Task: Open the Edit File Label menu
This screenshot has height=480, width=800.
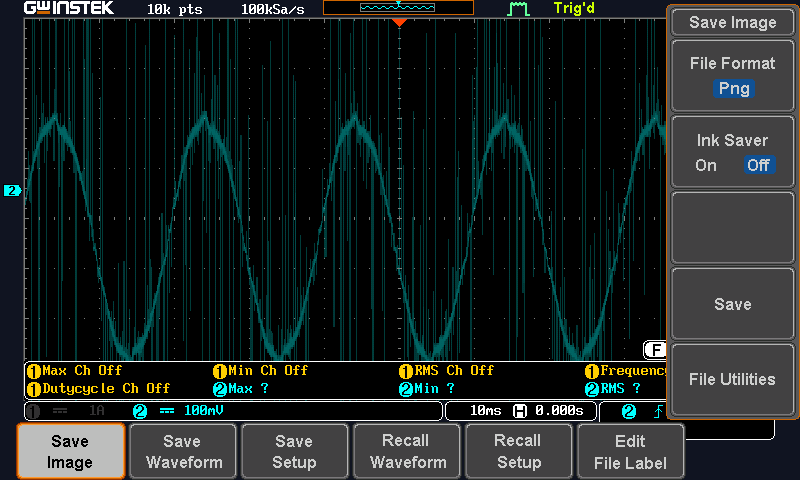Action: click(x=630, y=451)
